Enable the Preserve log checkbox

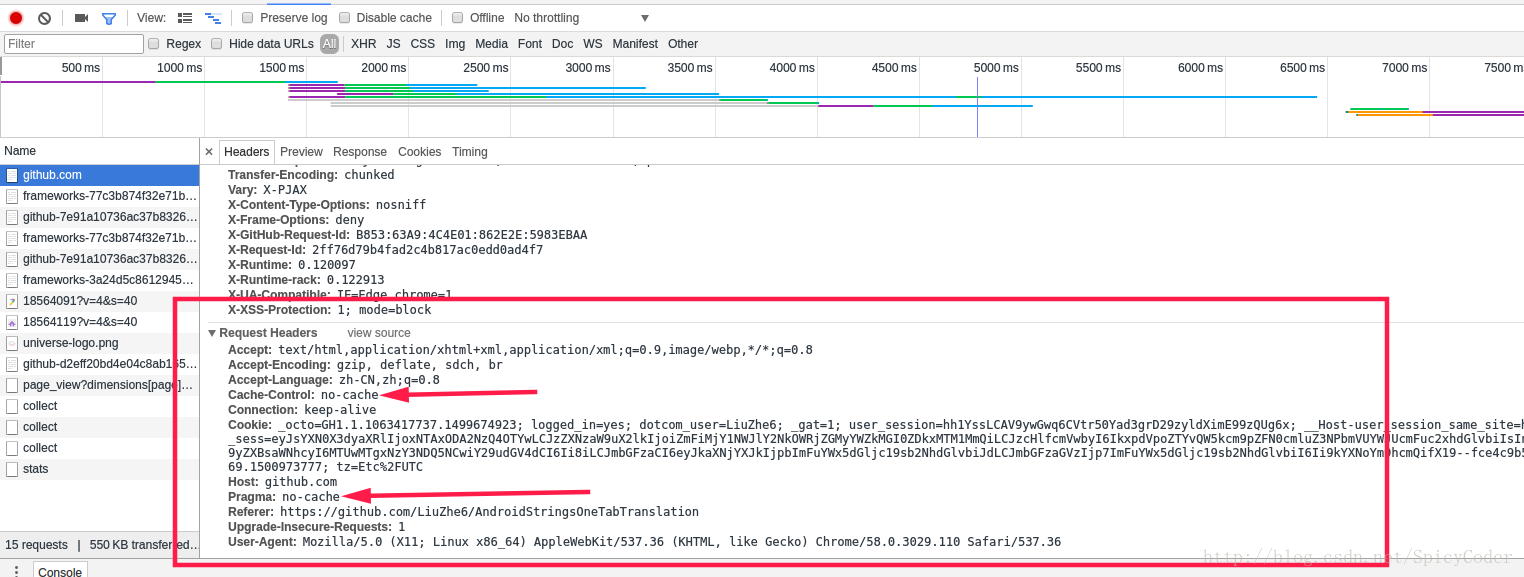coord(248,18)
